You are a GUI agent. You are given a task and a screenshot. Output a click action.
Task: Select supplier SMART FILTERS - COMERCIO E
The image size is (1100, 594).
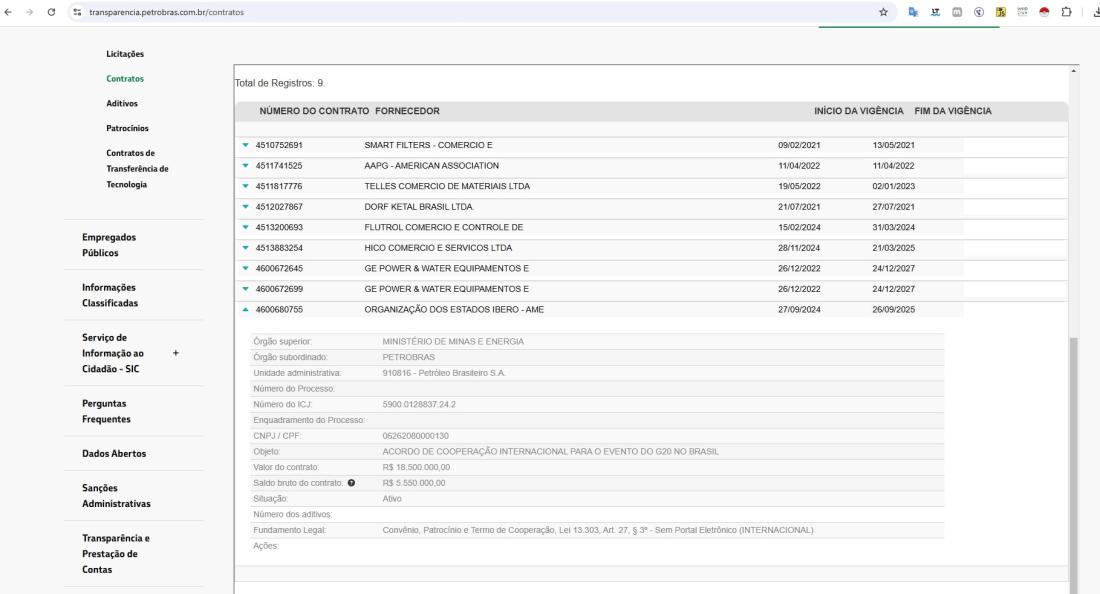coord(429,145)
